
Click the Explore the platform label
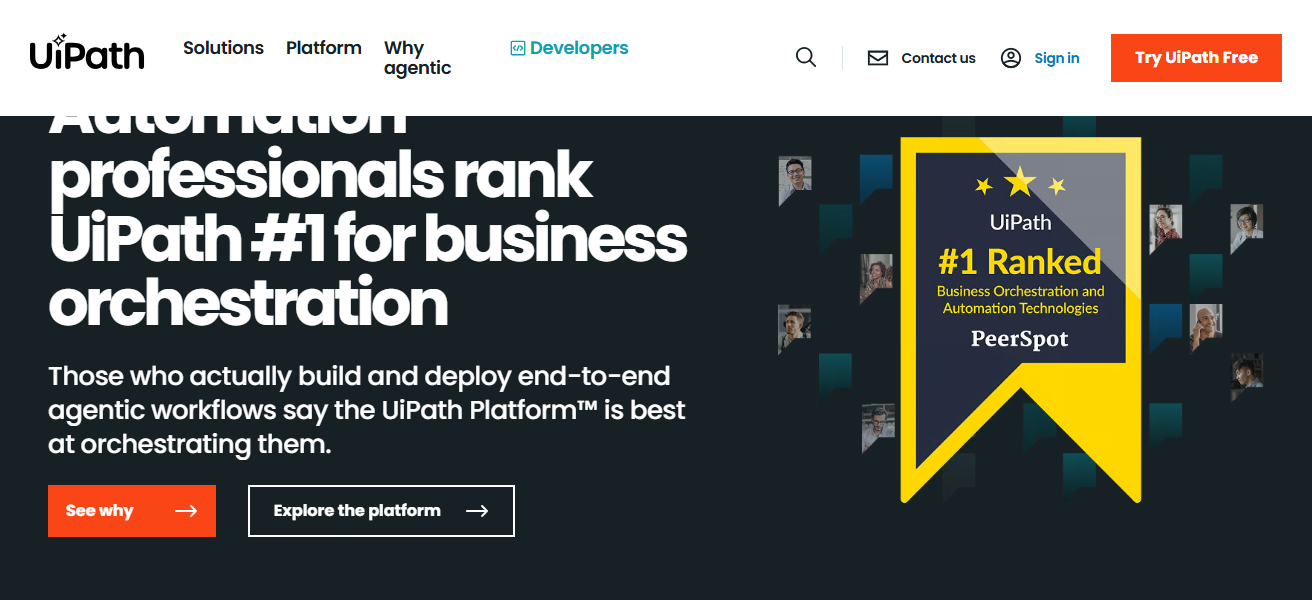(x=357, y=511)
